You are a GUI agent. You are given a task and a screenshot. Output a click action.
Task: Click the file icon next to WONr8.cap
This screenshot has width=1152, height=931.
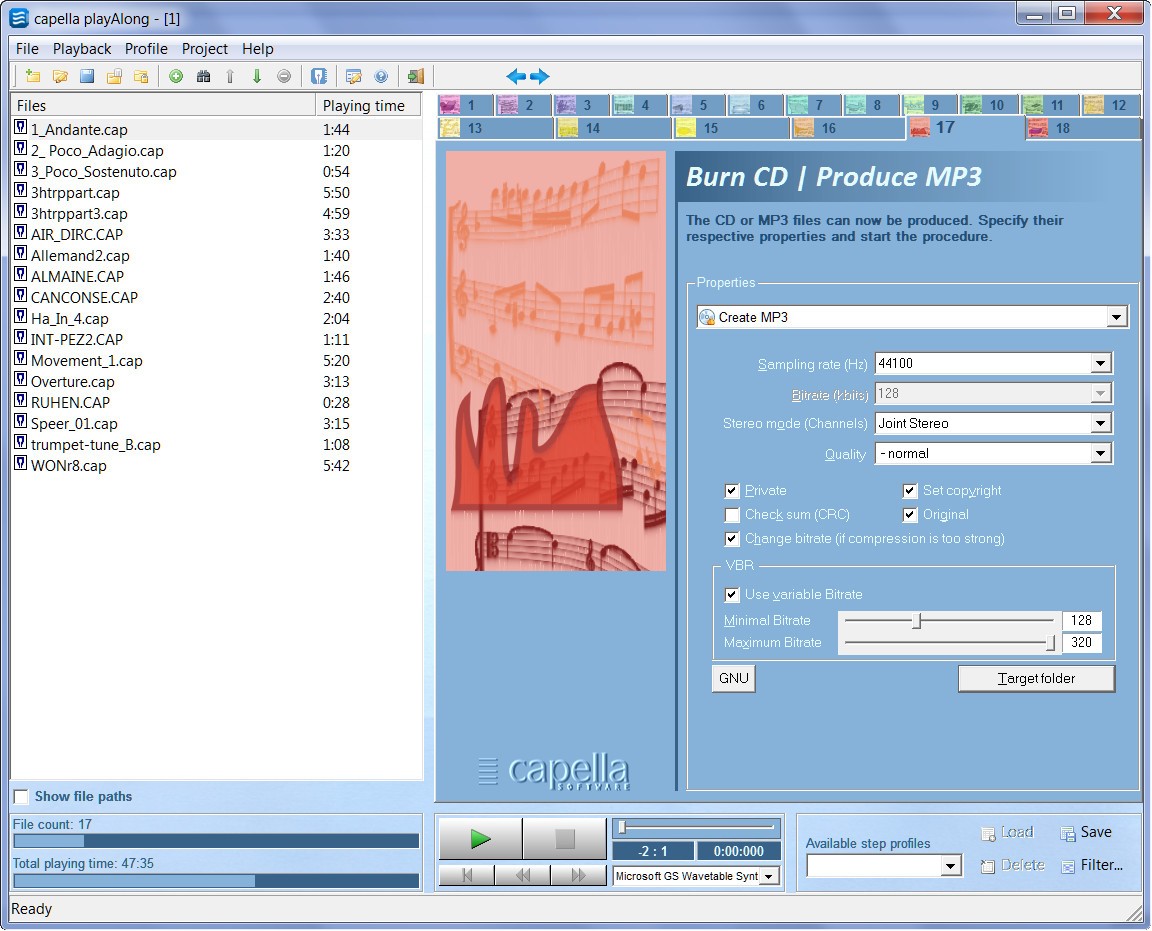pyautogui.click(x=21, y=464)
